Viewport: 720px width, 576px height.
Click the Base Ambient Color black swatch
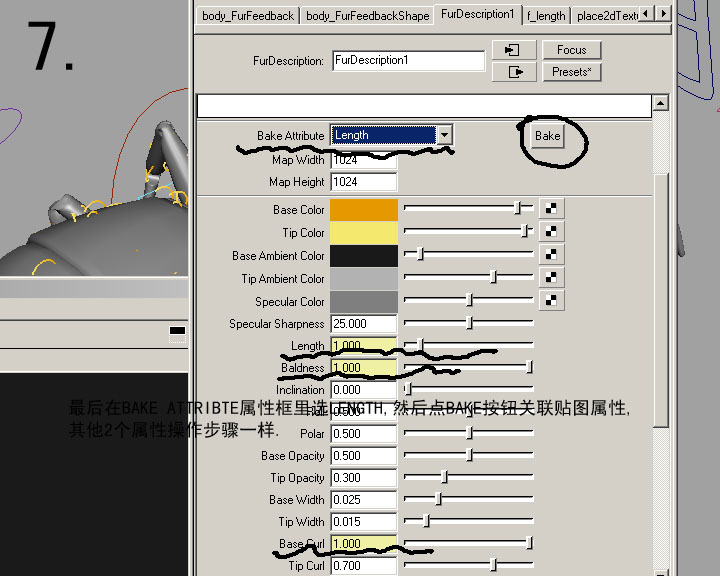pyautogui.click(x=364, y=255)
